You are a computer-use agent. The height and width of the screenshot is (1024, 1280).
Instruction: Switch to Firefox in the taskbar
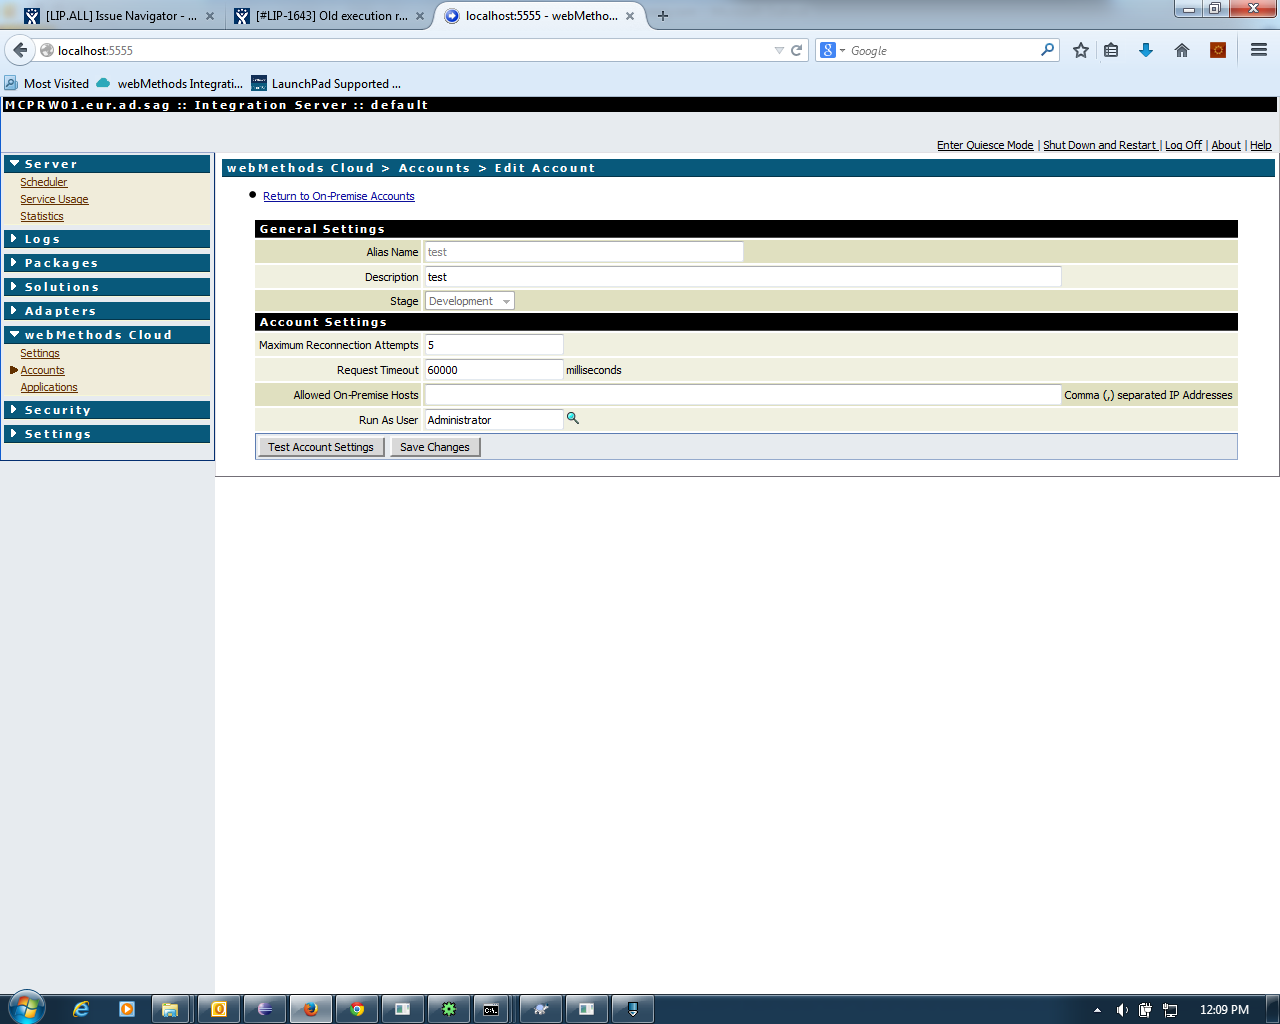click(311, 1009)
